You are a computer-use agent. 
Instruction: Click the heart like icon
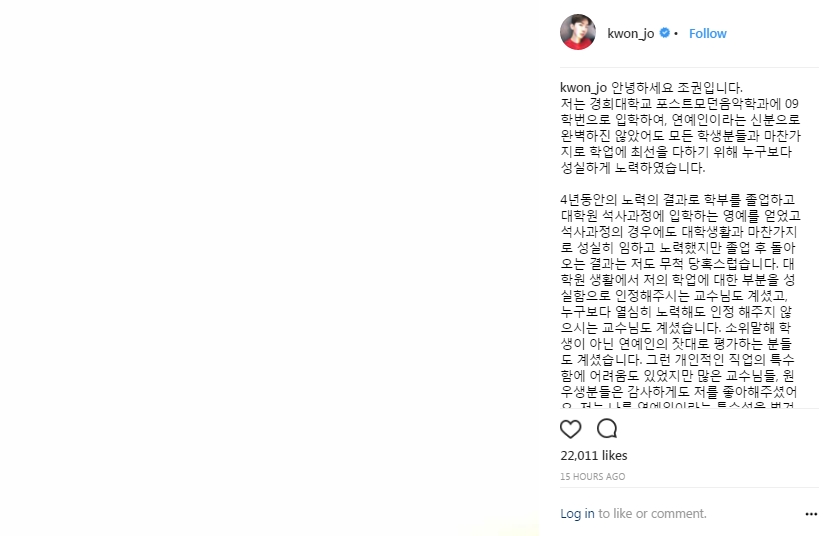click(571, 429)
